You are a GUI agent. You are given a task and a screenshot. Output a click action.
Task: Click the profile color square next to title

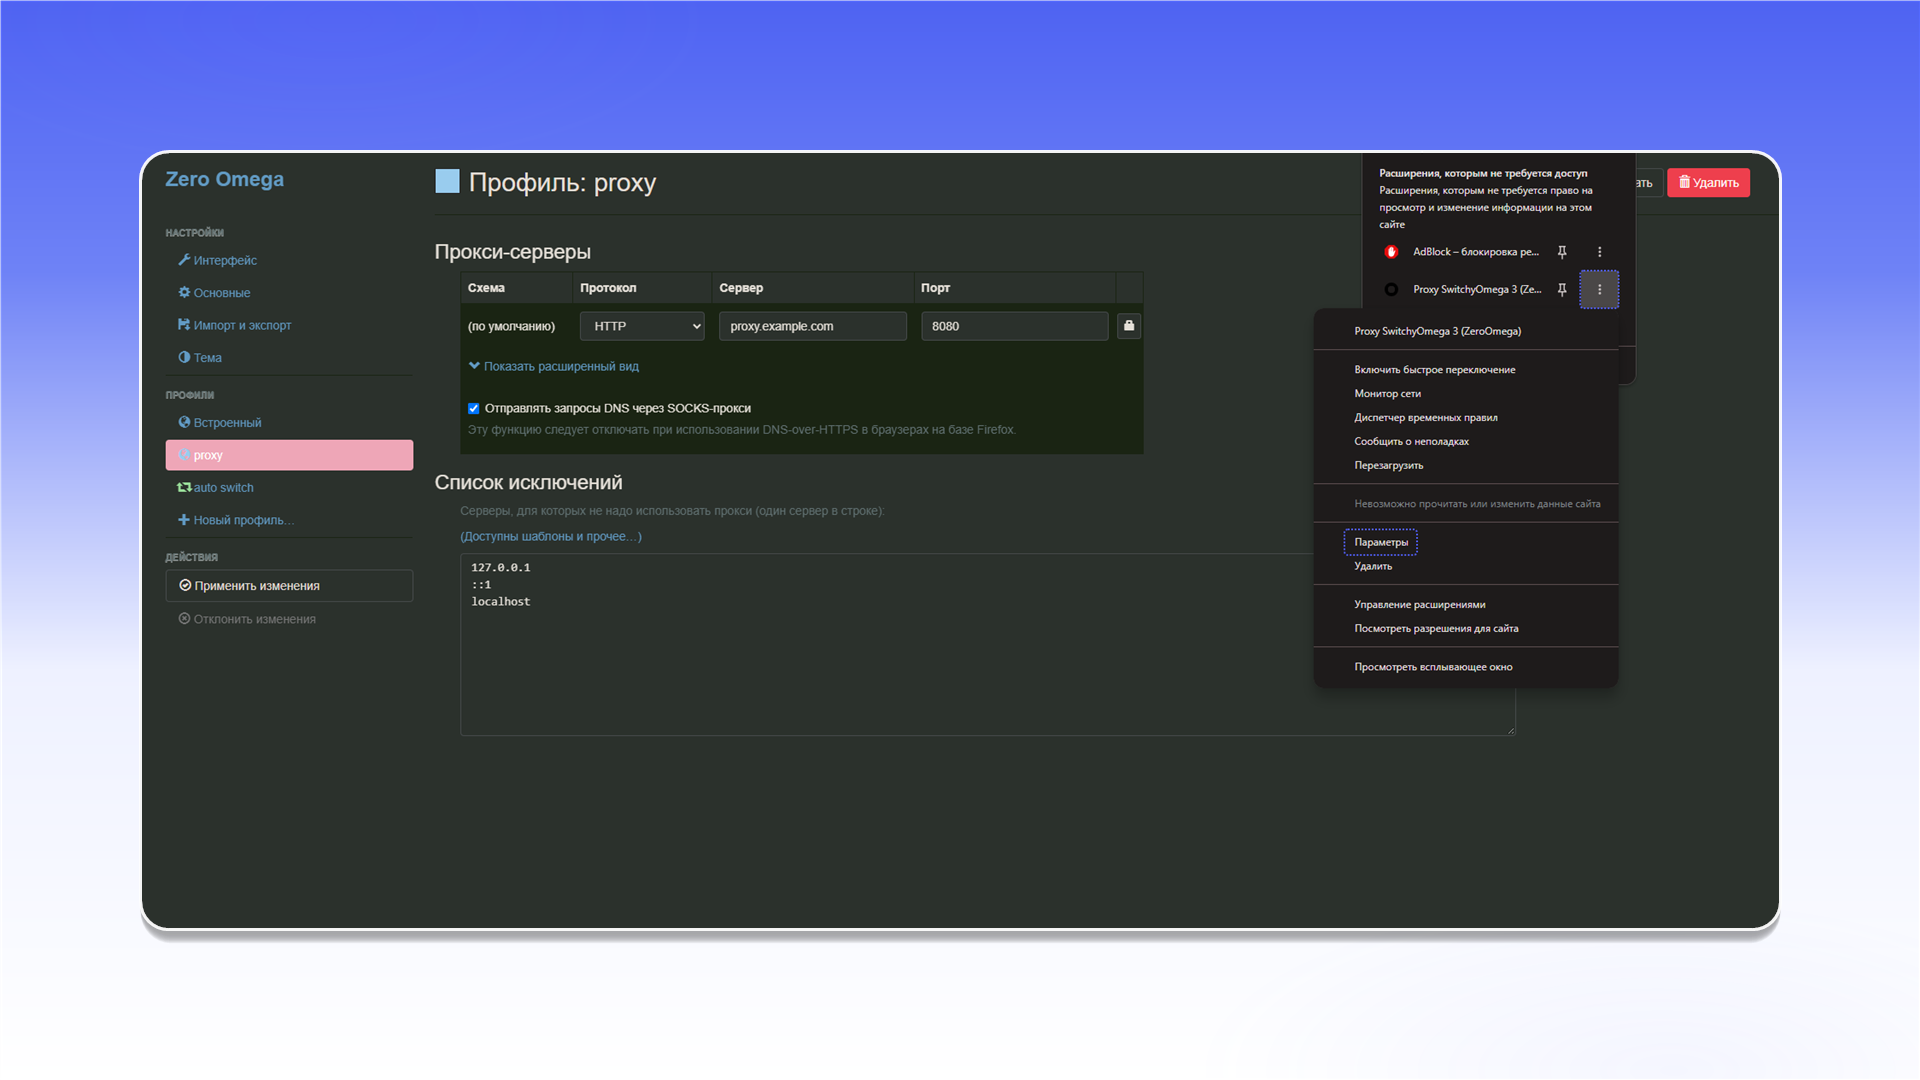[x=447, y=181]
